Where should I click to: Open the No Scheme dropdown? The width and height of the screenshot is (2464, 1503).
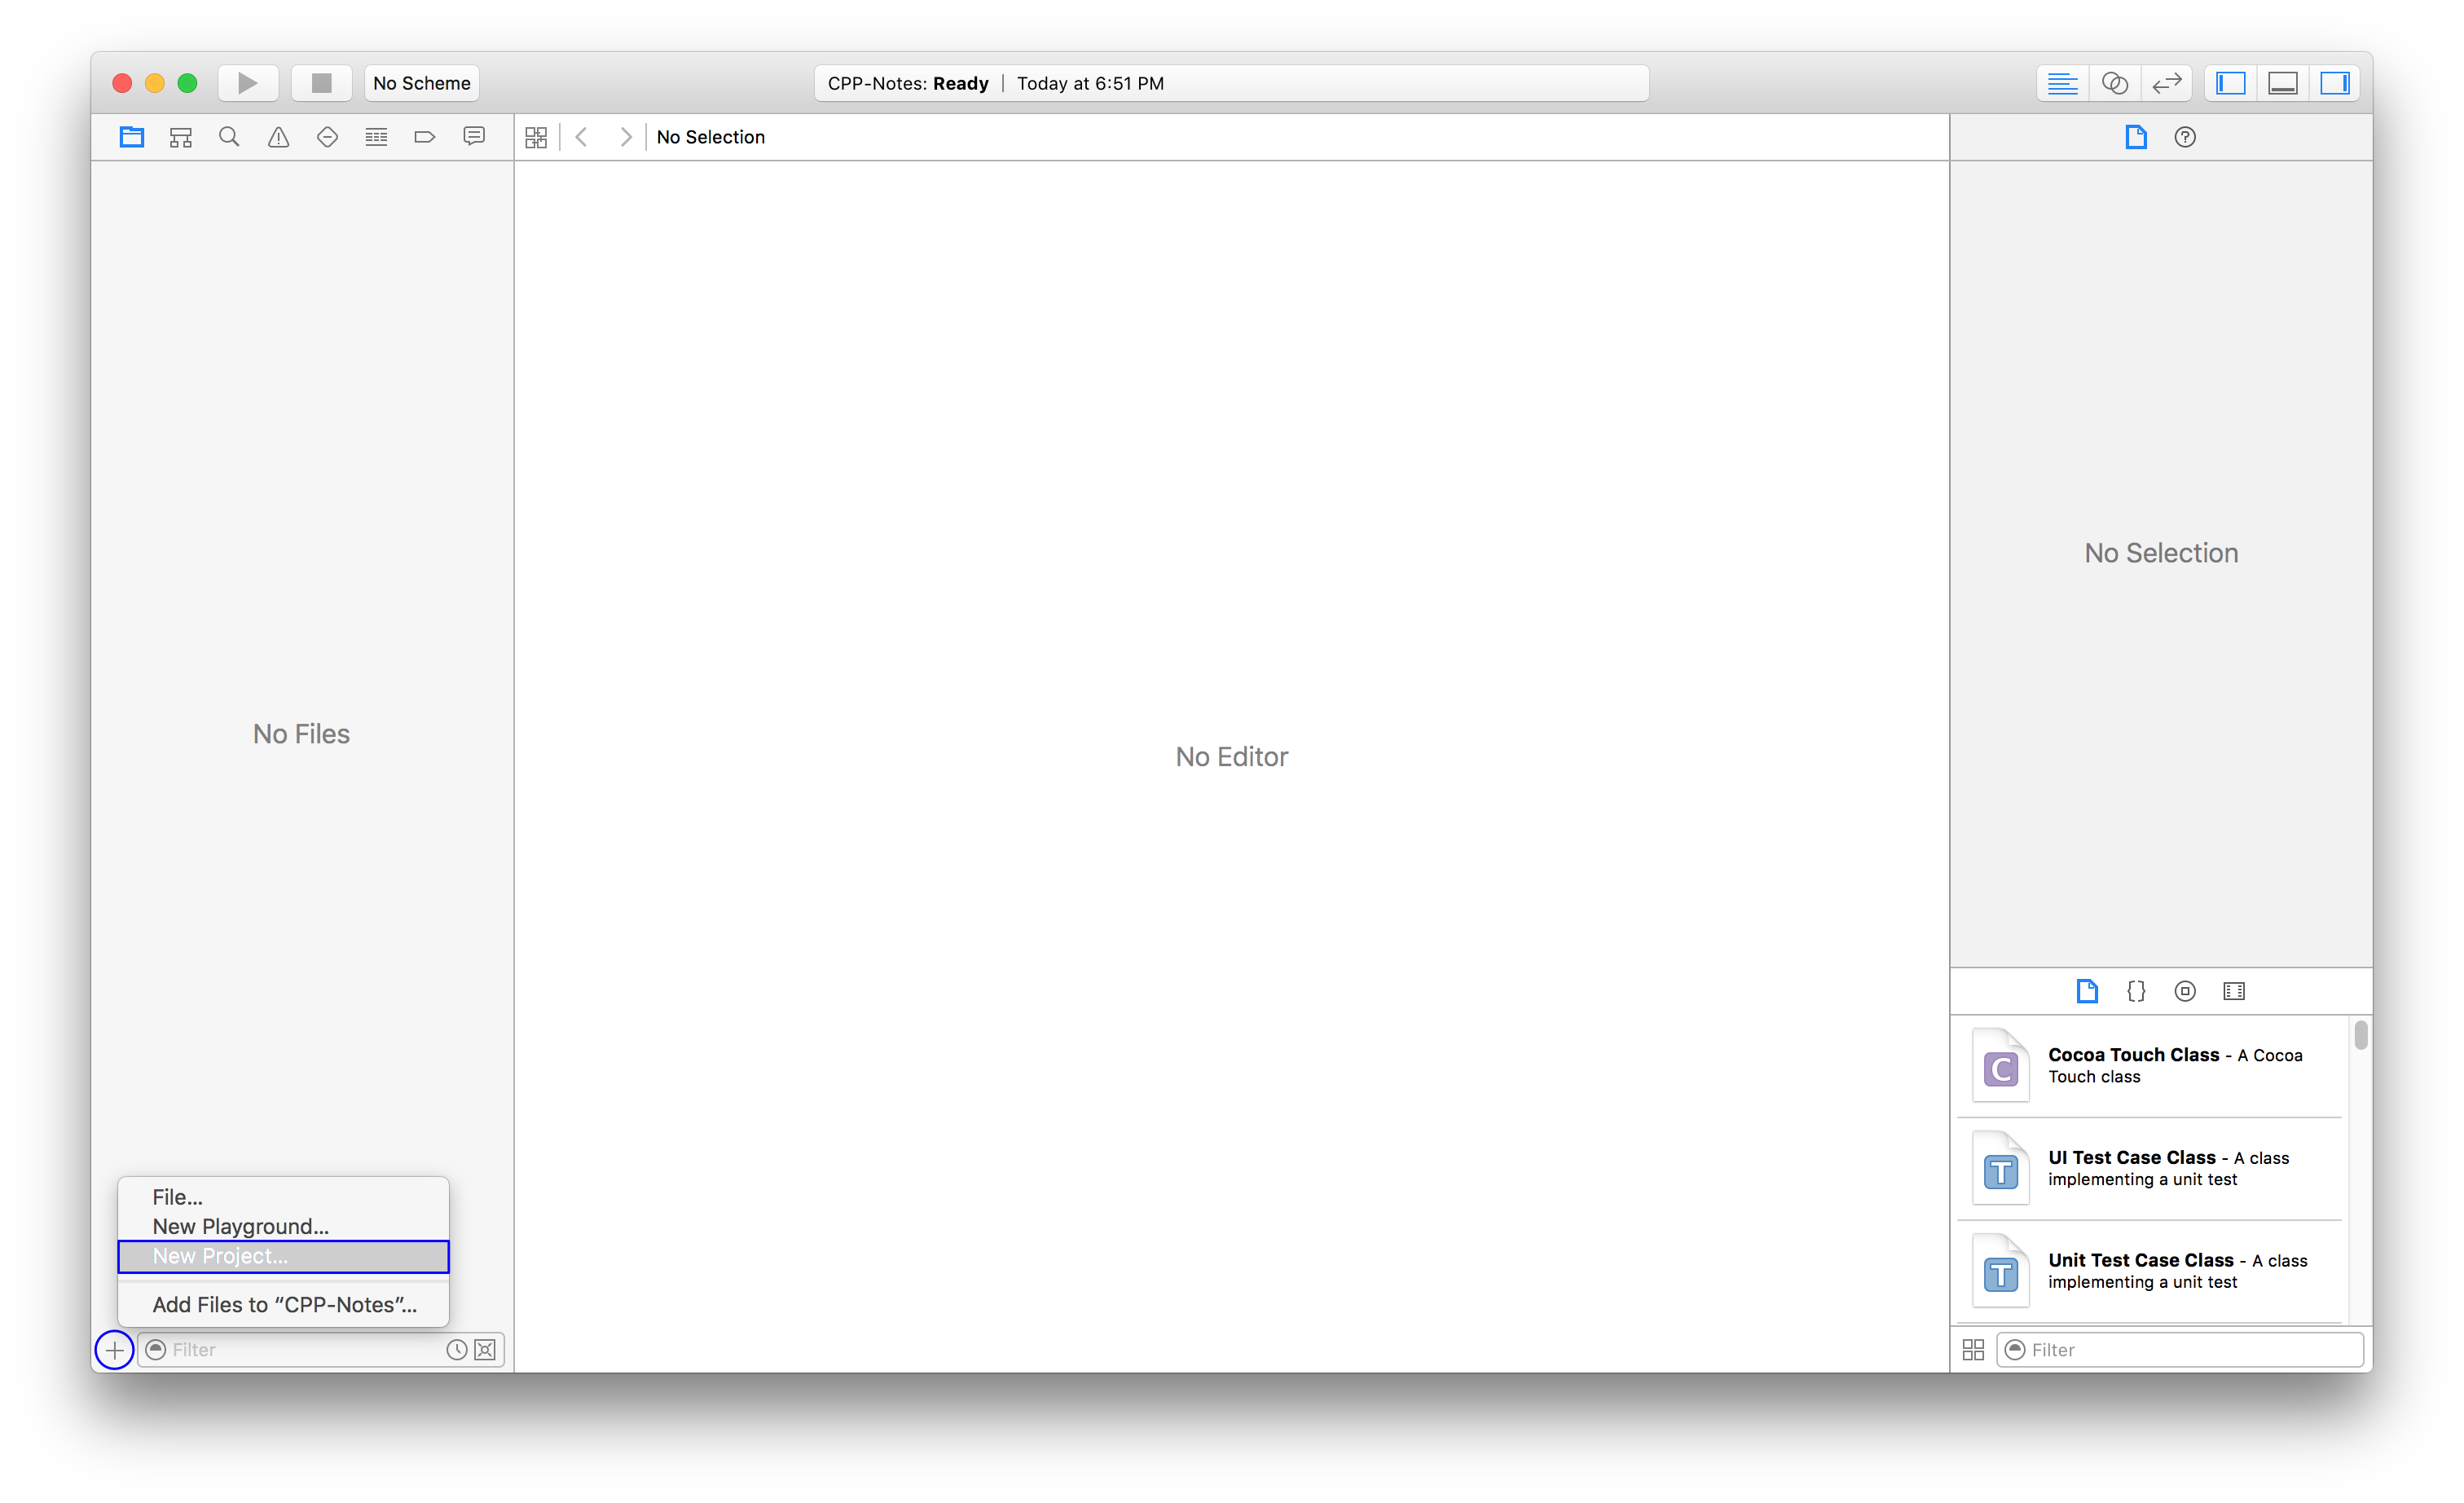click(x=421, y=83)
